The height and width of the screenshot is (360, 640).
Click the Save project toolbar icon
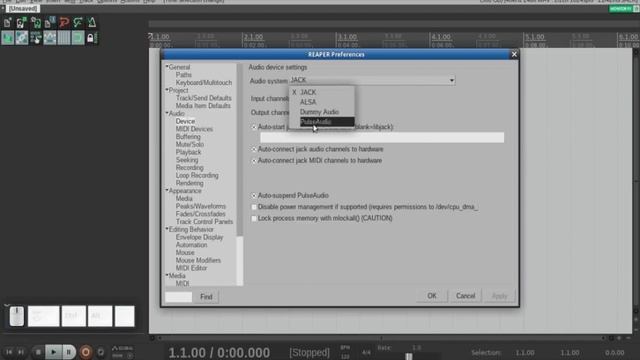tap(36, 22)
